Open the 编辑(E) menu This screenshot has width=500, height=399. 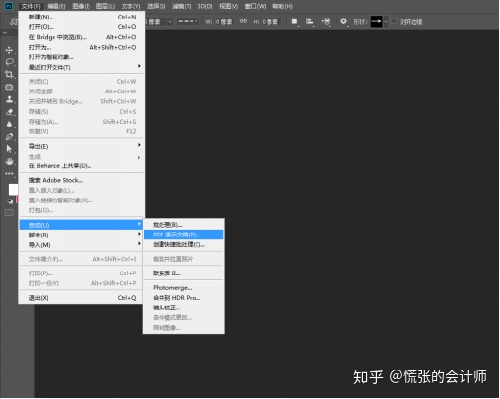[x=56, y=6]
